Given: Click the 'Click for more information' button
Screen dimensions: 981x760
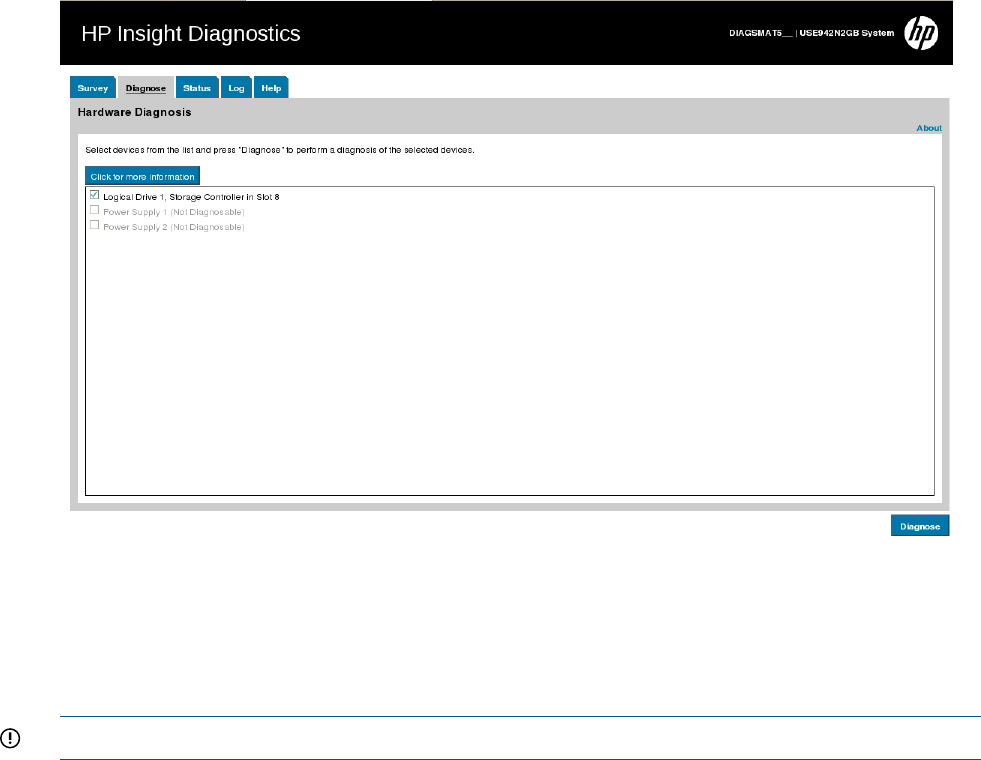Looking at the screenshot, I should click(x=142, y=177).
